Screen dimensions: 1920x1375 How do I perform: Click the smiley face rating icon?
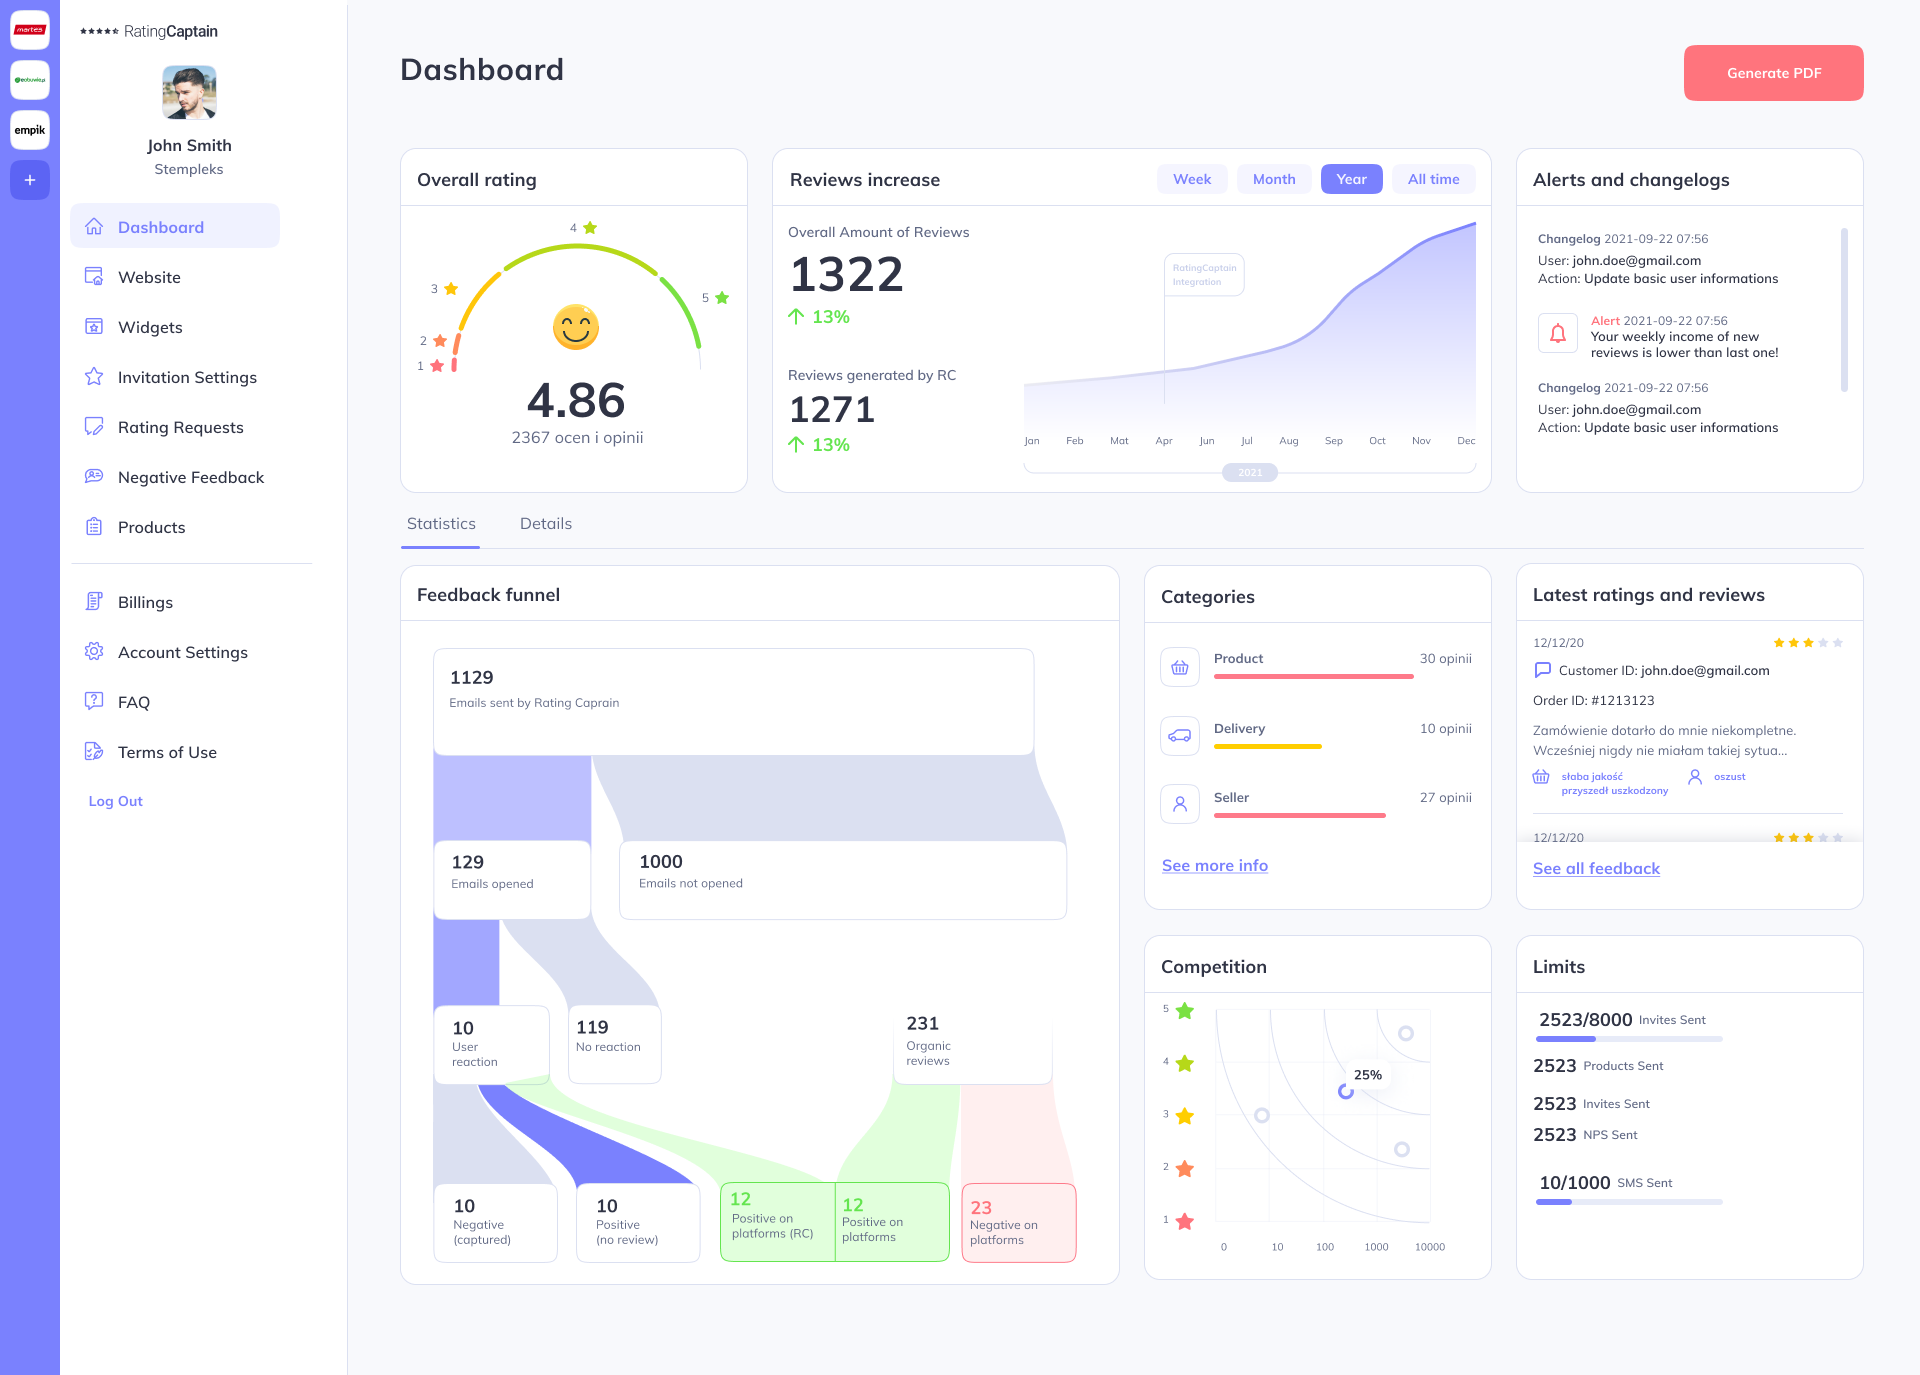coord(576,327)
